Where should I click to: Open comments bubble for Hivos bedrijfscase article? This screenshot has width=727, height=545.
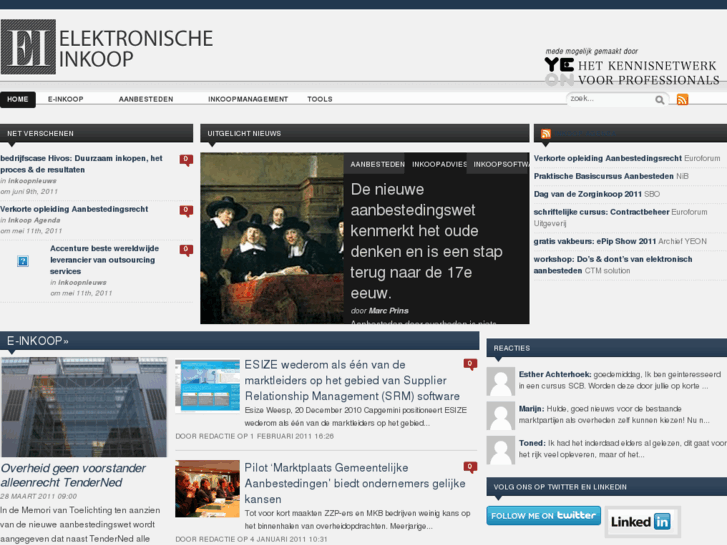(x=186, y=160)
